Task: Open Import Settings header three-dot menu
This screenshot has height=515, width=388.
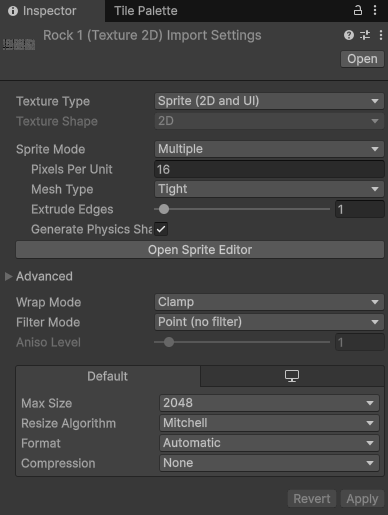Action: (x=381, y=35)
